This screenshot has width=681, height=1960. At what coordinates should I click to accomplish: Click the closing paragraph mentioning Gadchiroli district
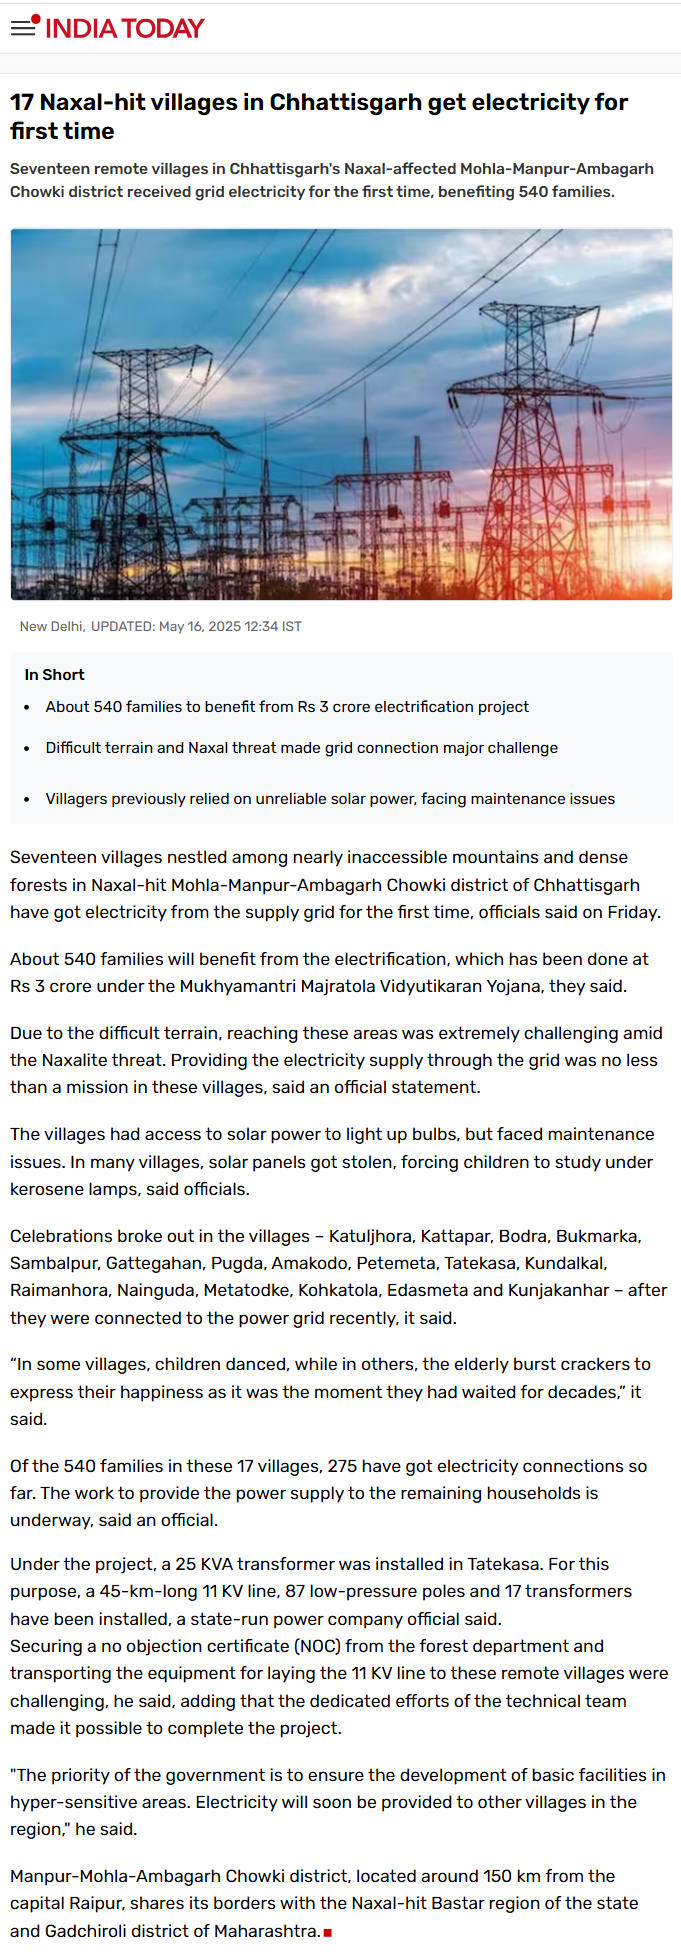pos(324,1903)
